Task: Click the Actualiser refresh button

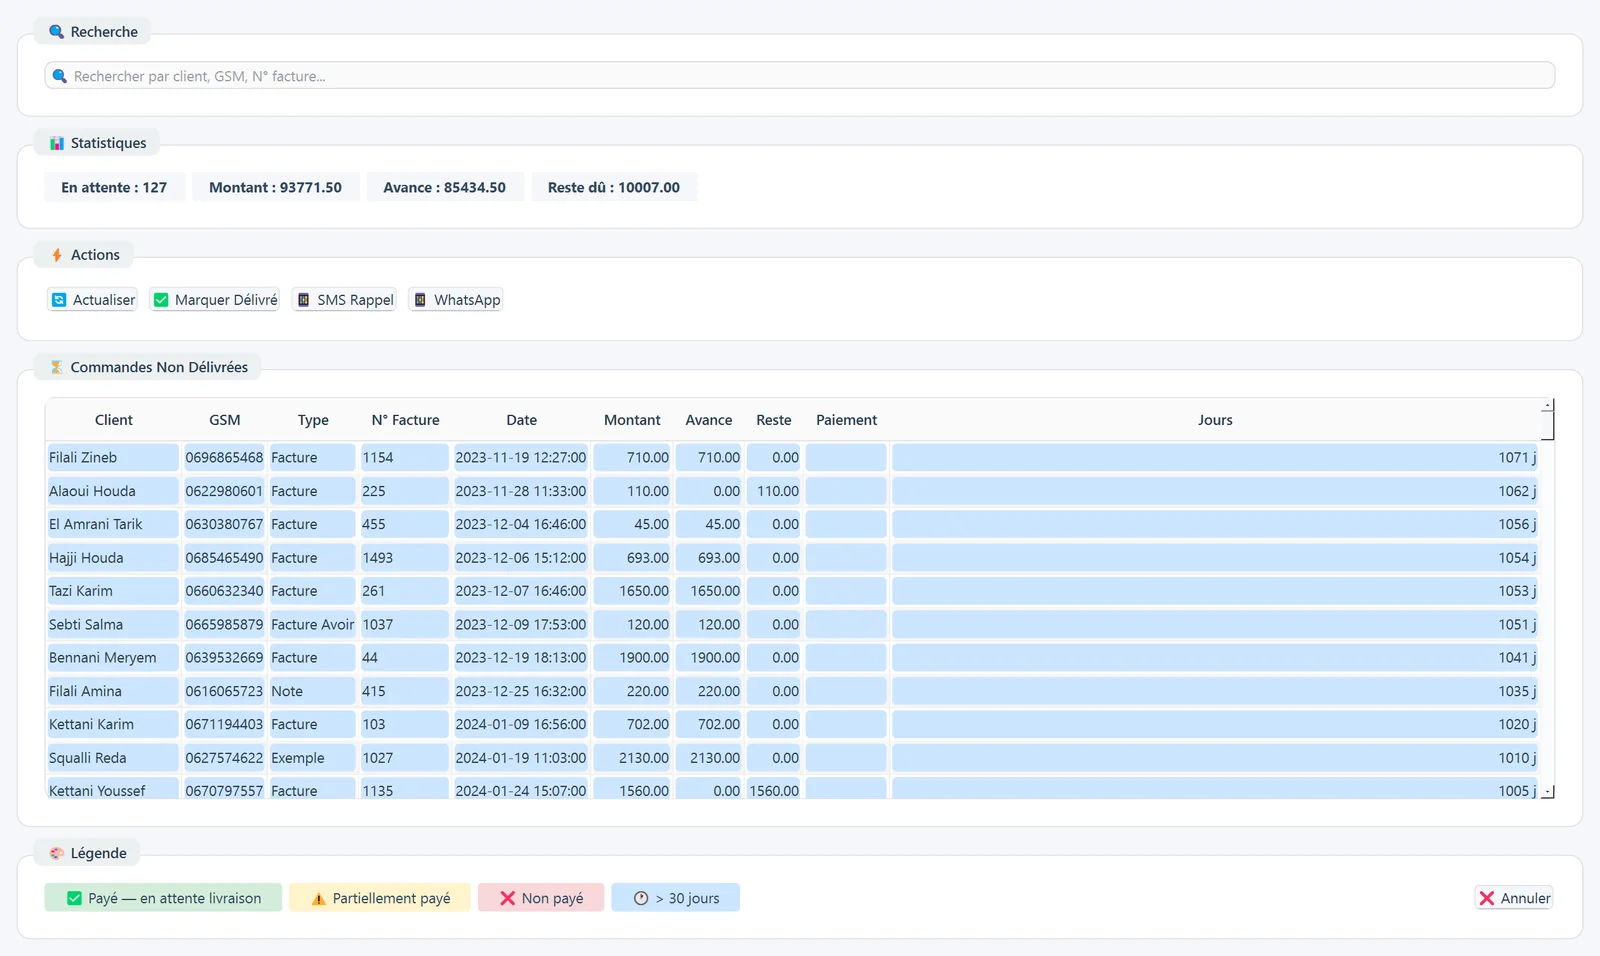Action: (92, 300)
